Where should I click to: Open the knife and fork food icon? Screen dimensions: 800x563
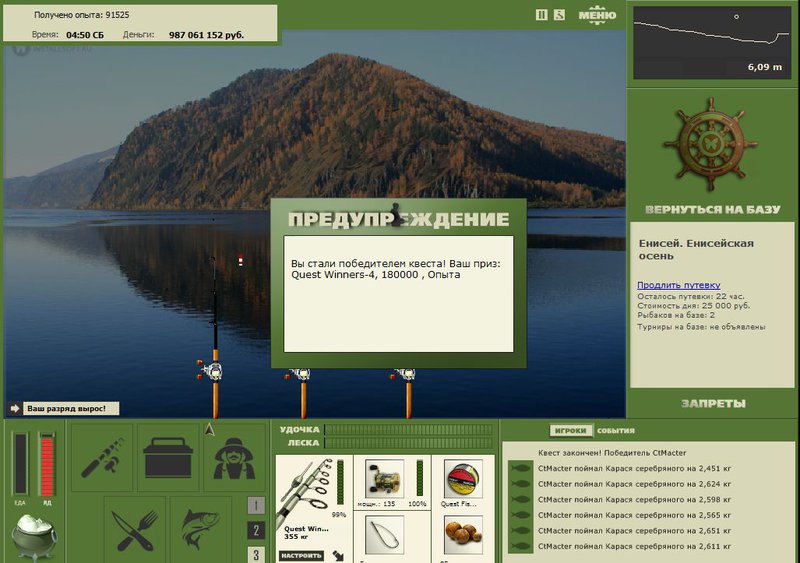click(134, 524)
